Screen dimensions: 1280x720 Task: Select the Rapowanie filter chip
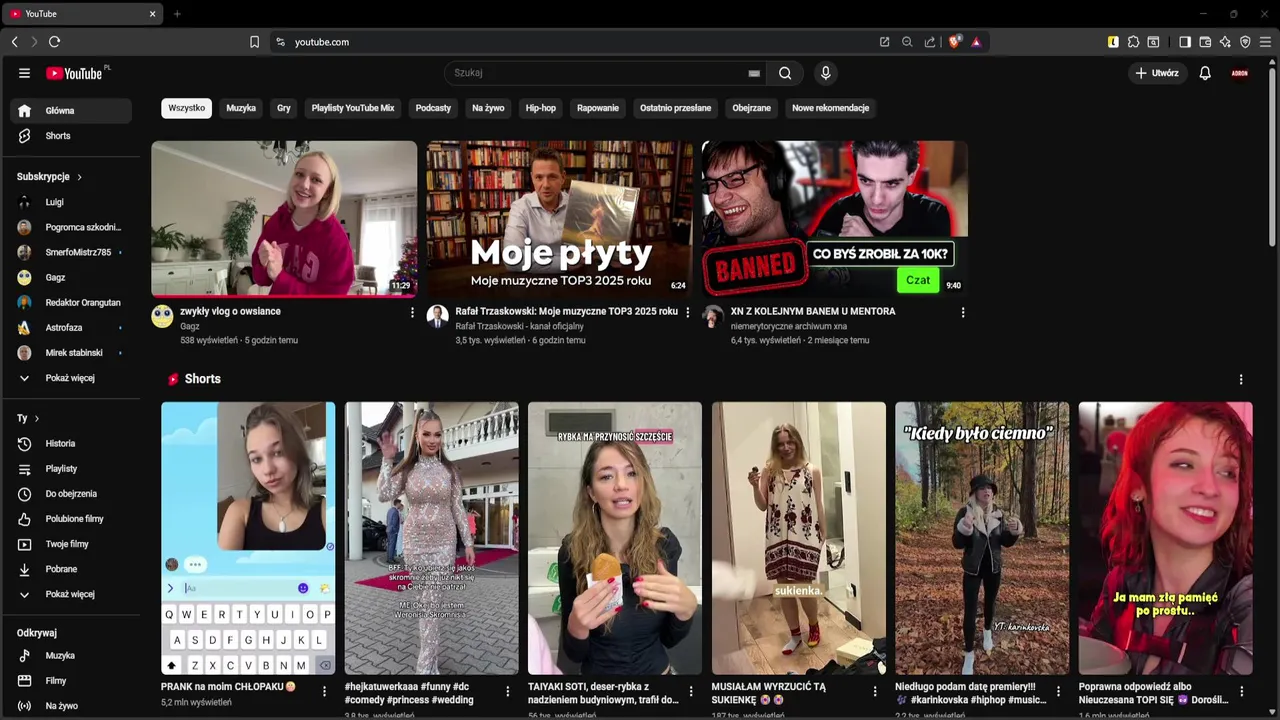598,108
